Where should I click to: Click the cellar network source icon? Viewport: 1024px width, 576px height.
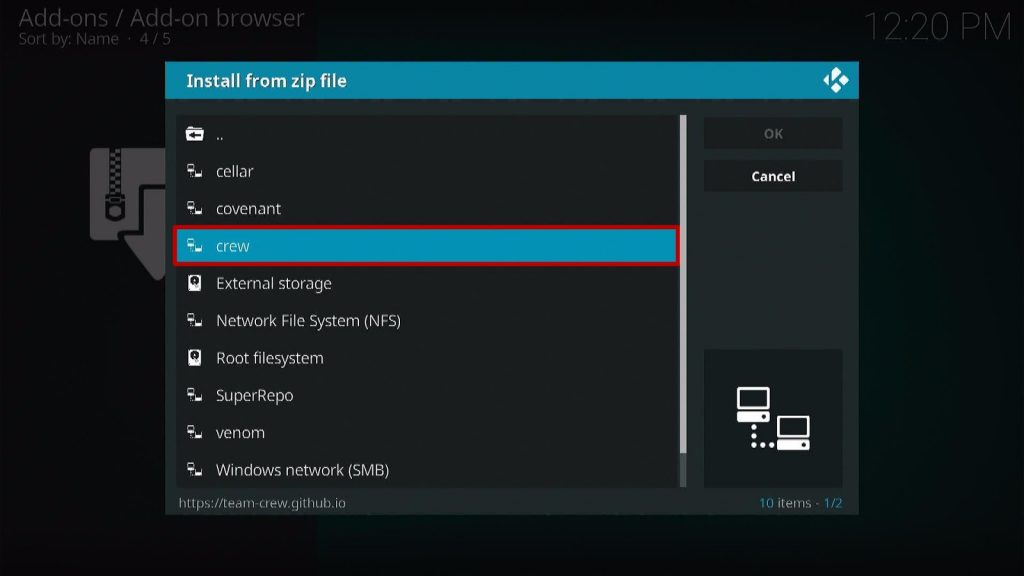(x=195, y=171)
